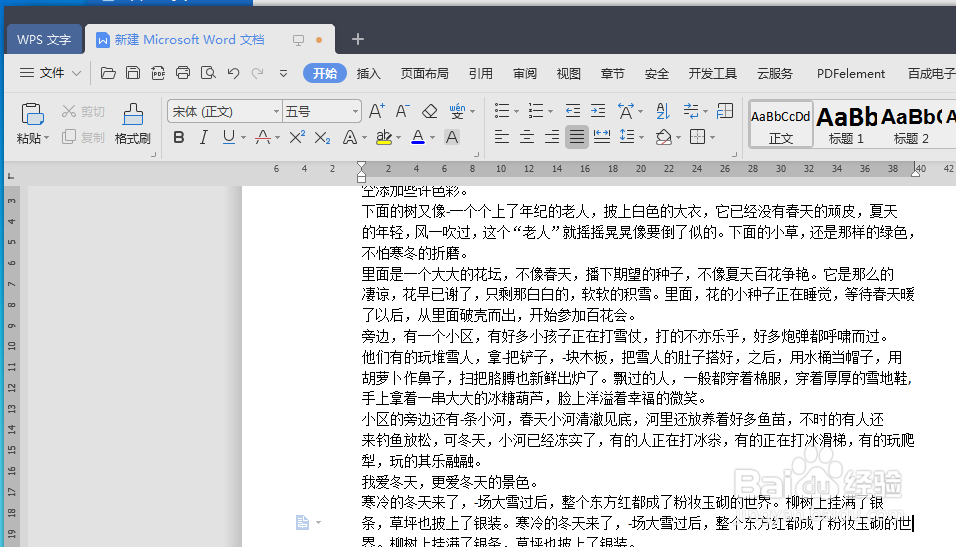This screenshot has width=956, height=547.
Task: Apply subscript formatting
Action: (322, 138)
